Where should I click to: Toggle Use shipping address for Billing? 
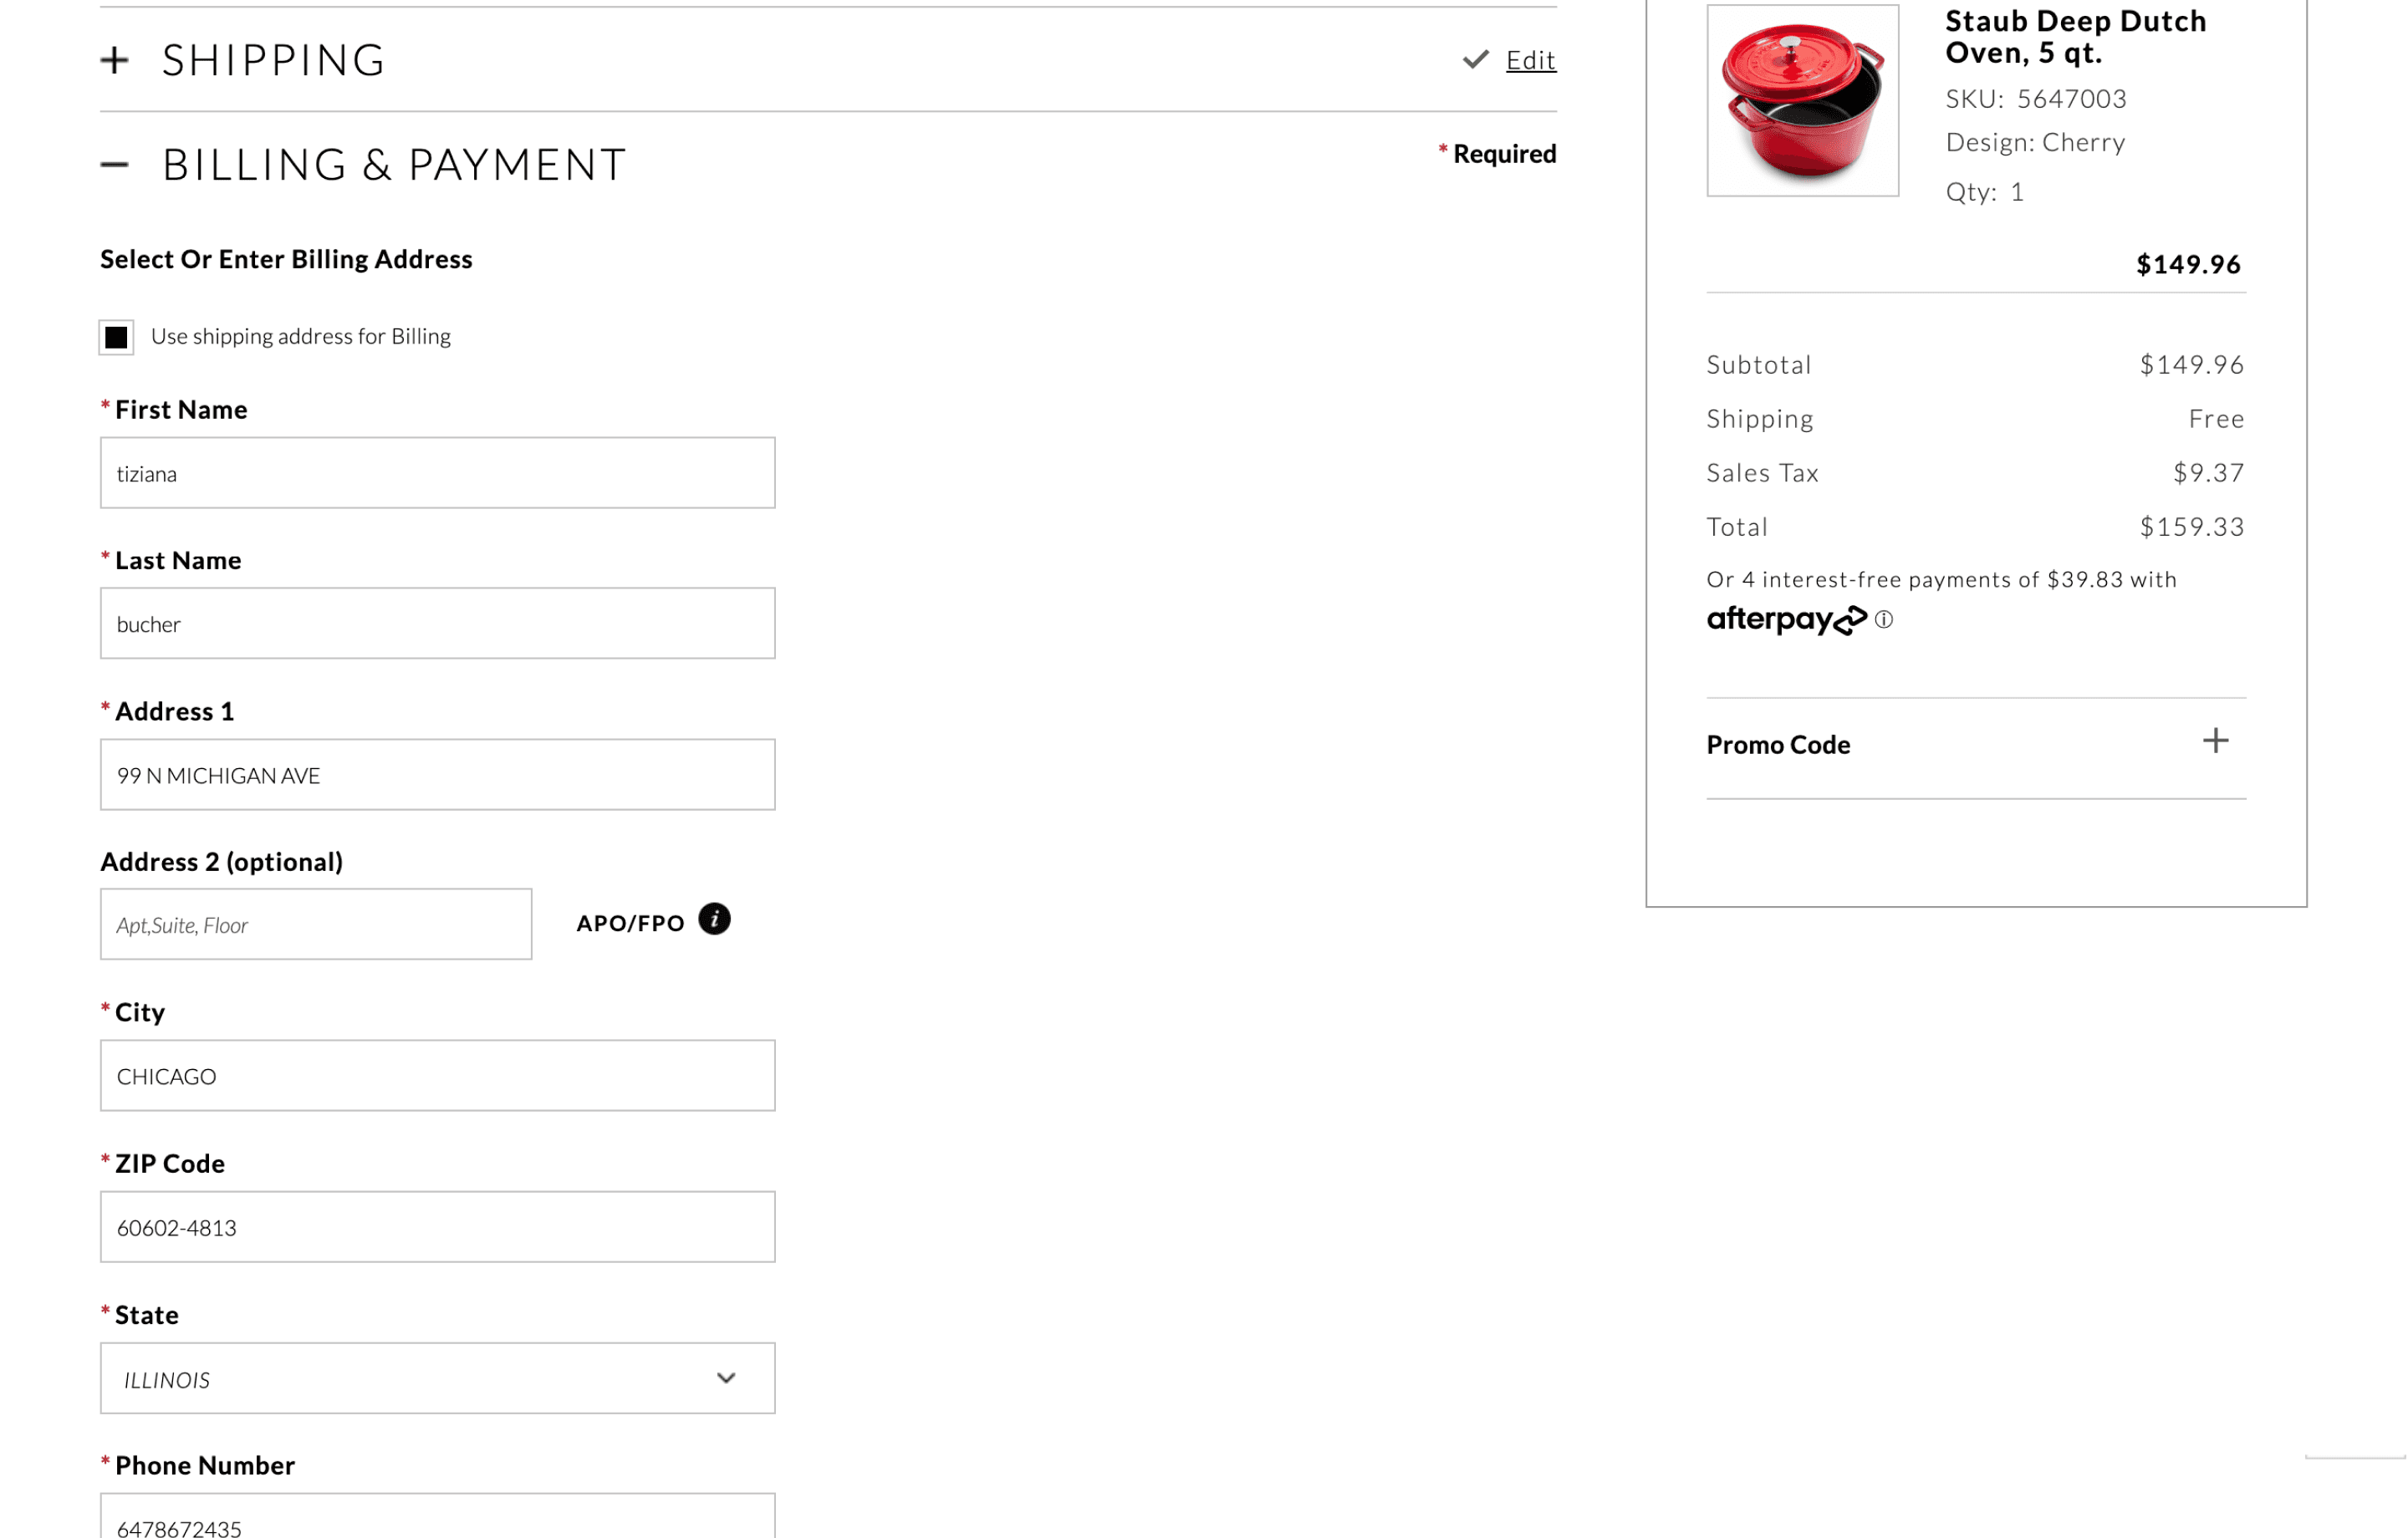(x=116, y=337)
